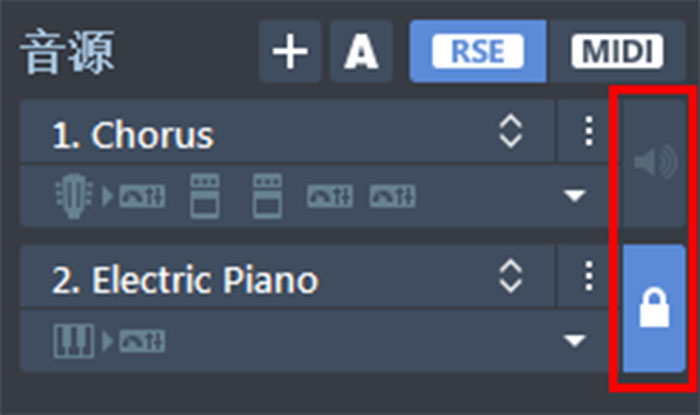Viewport: 700px width, 415px height.
Task: Click the last rack effect in Chorus chain
Action: pyautogui.click(x=389, y=194)
